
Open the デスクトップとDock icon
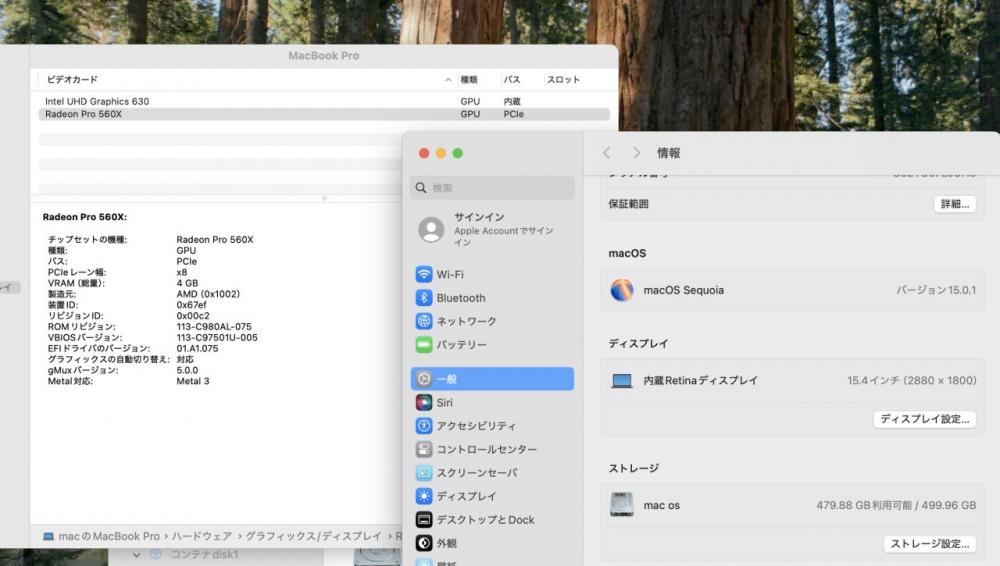423,519
